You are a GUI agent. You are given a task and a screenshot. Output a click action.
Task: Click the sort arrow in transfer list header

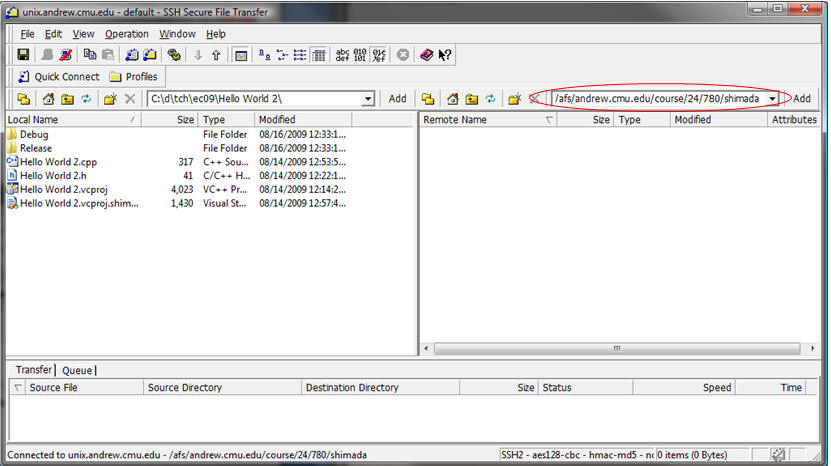coord(18,388)
